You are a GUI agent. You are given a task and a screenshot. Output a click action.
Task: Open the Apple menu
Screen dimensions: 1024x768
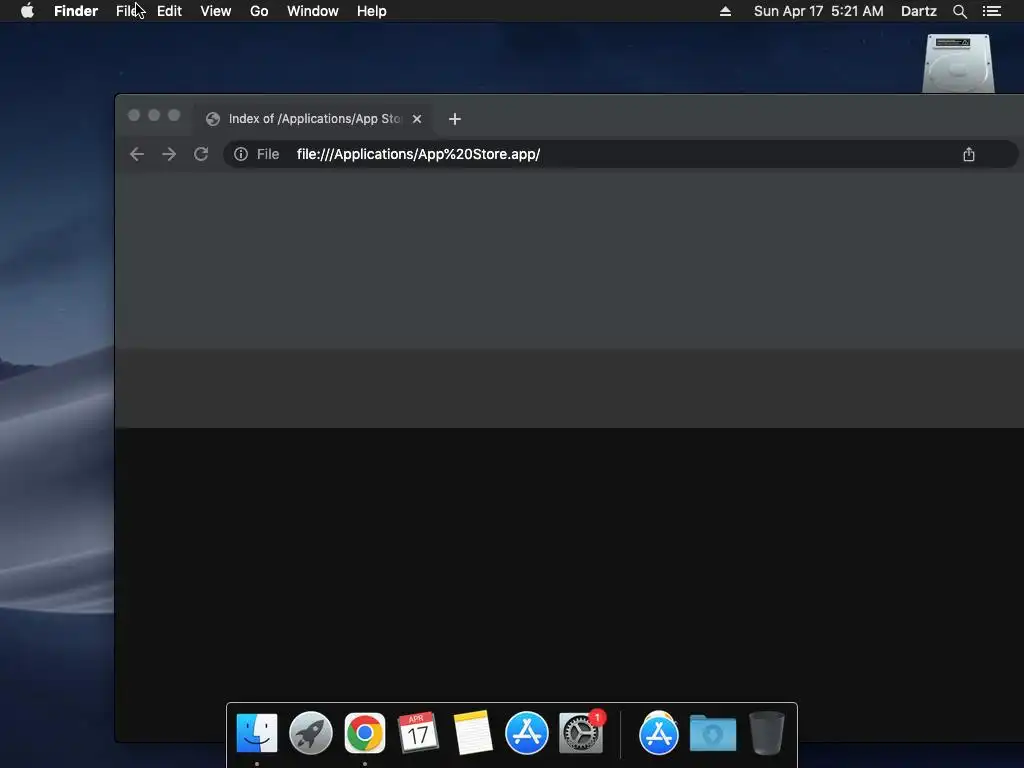click(27, 11)
